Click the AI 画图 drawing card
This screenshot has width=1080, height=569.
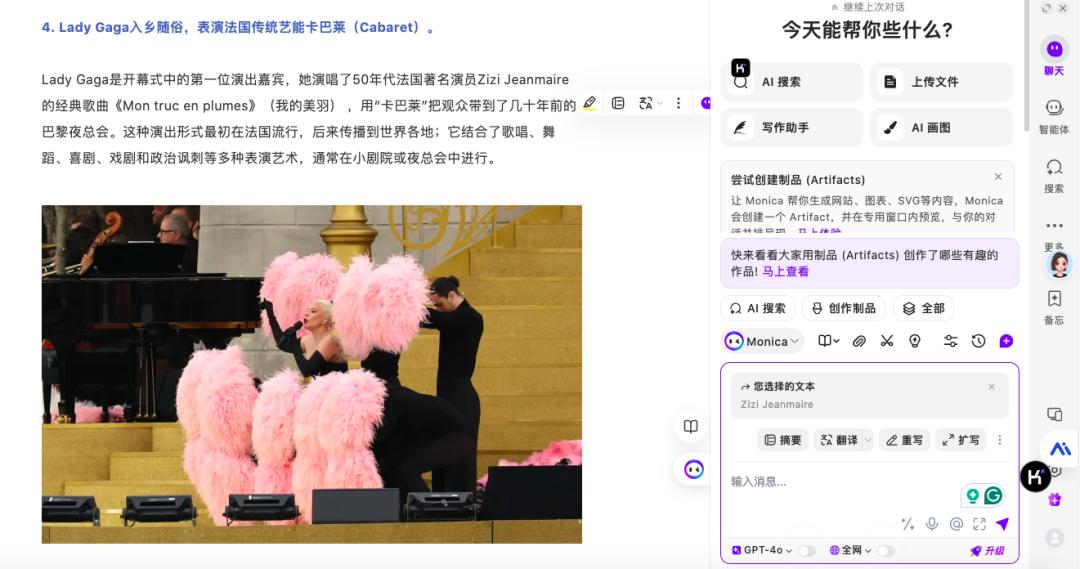[x=942, y=127]
